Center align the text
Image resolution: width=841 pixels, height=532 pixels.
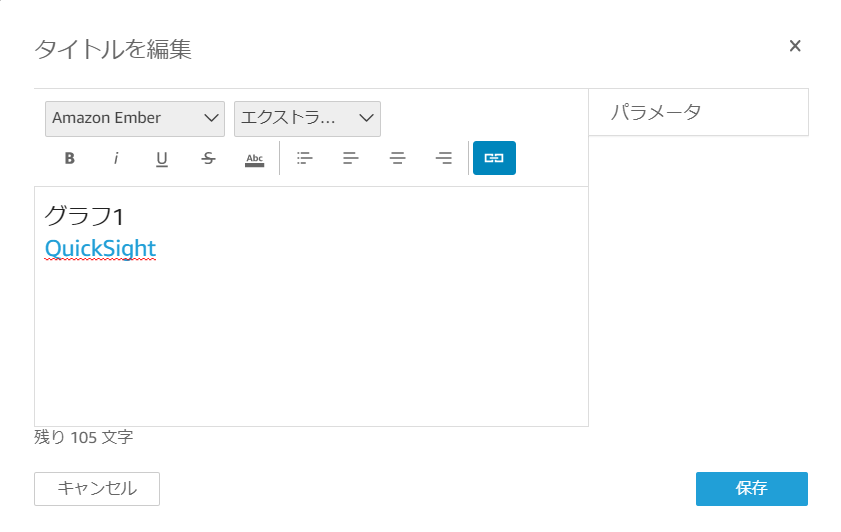pyautogui.click(x=397, y=158)
